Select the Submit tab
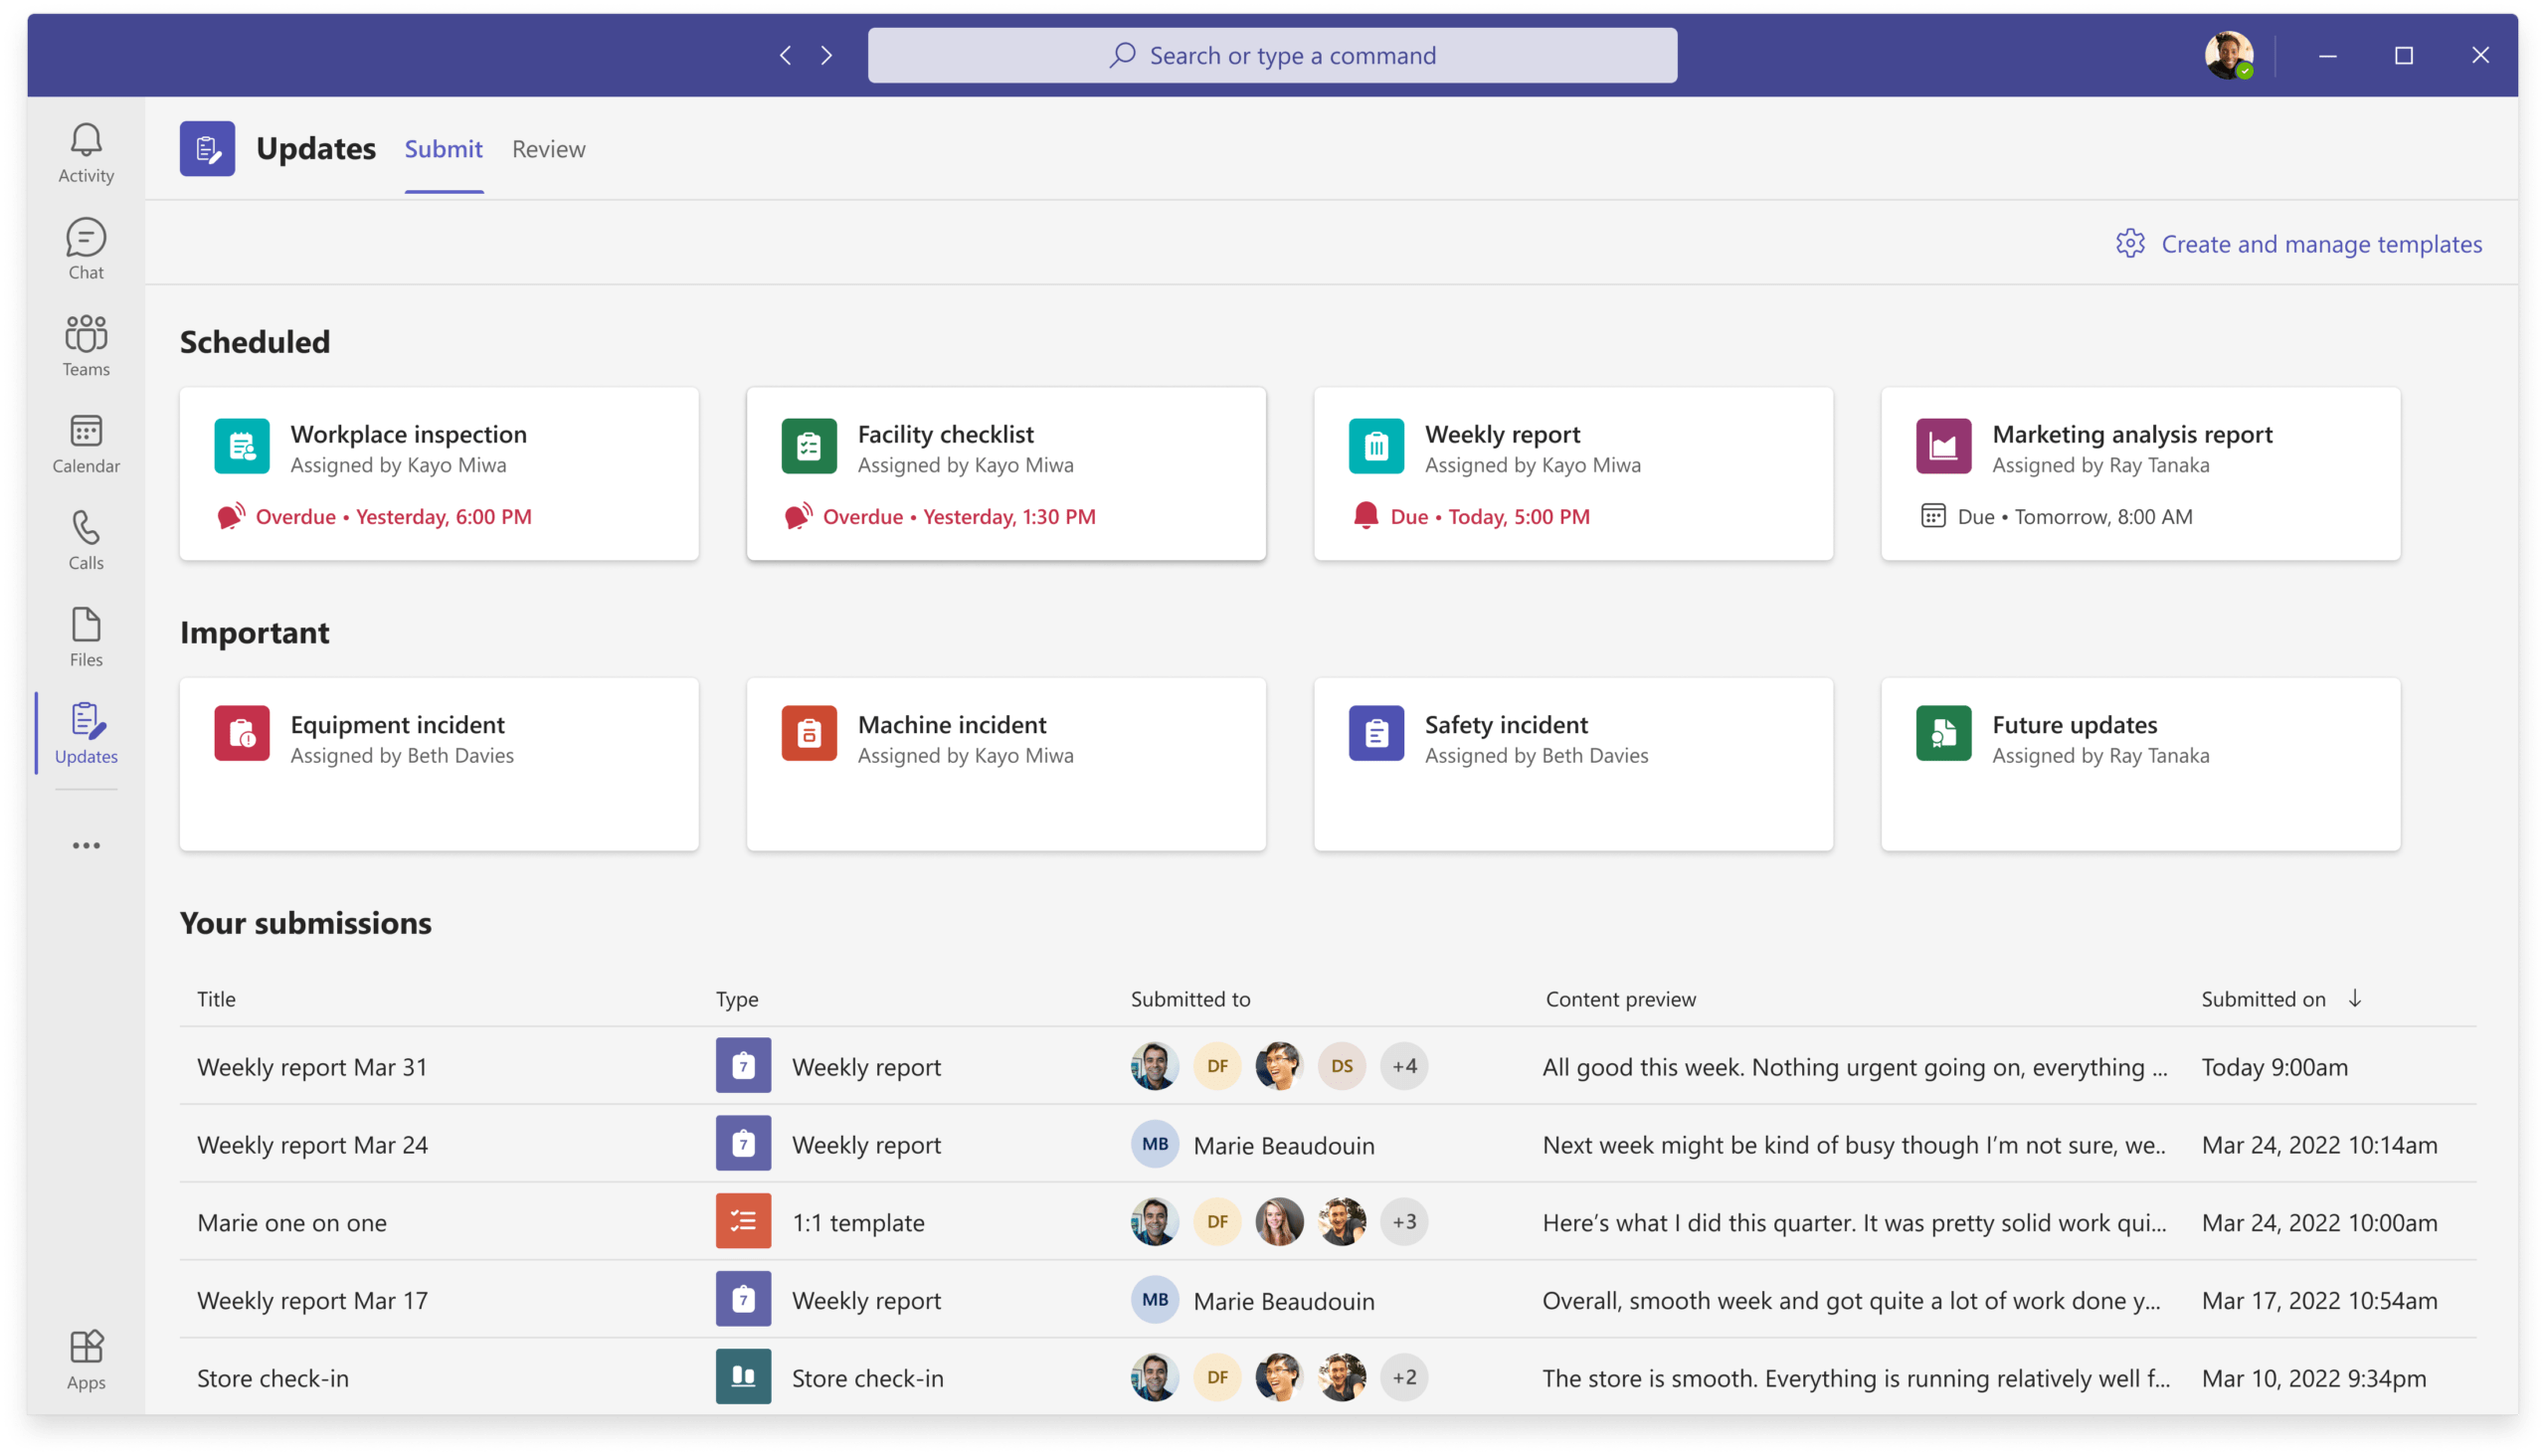 pyautogui.click(x=443, y=148)
